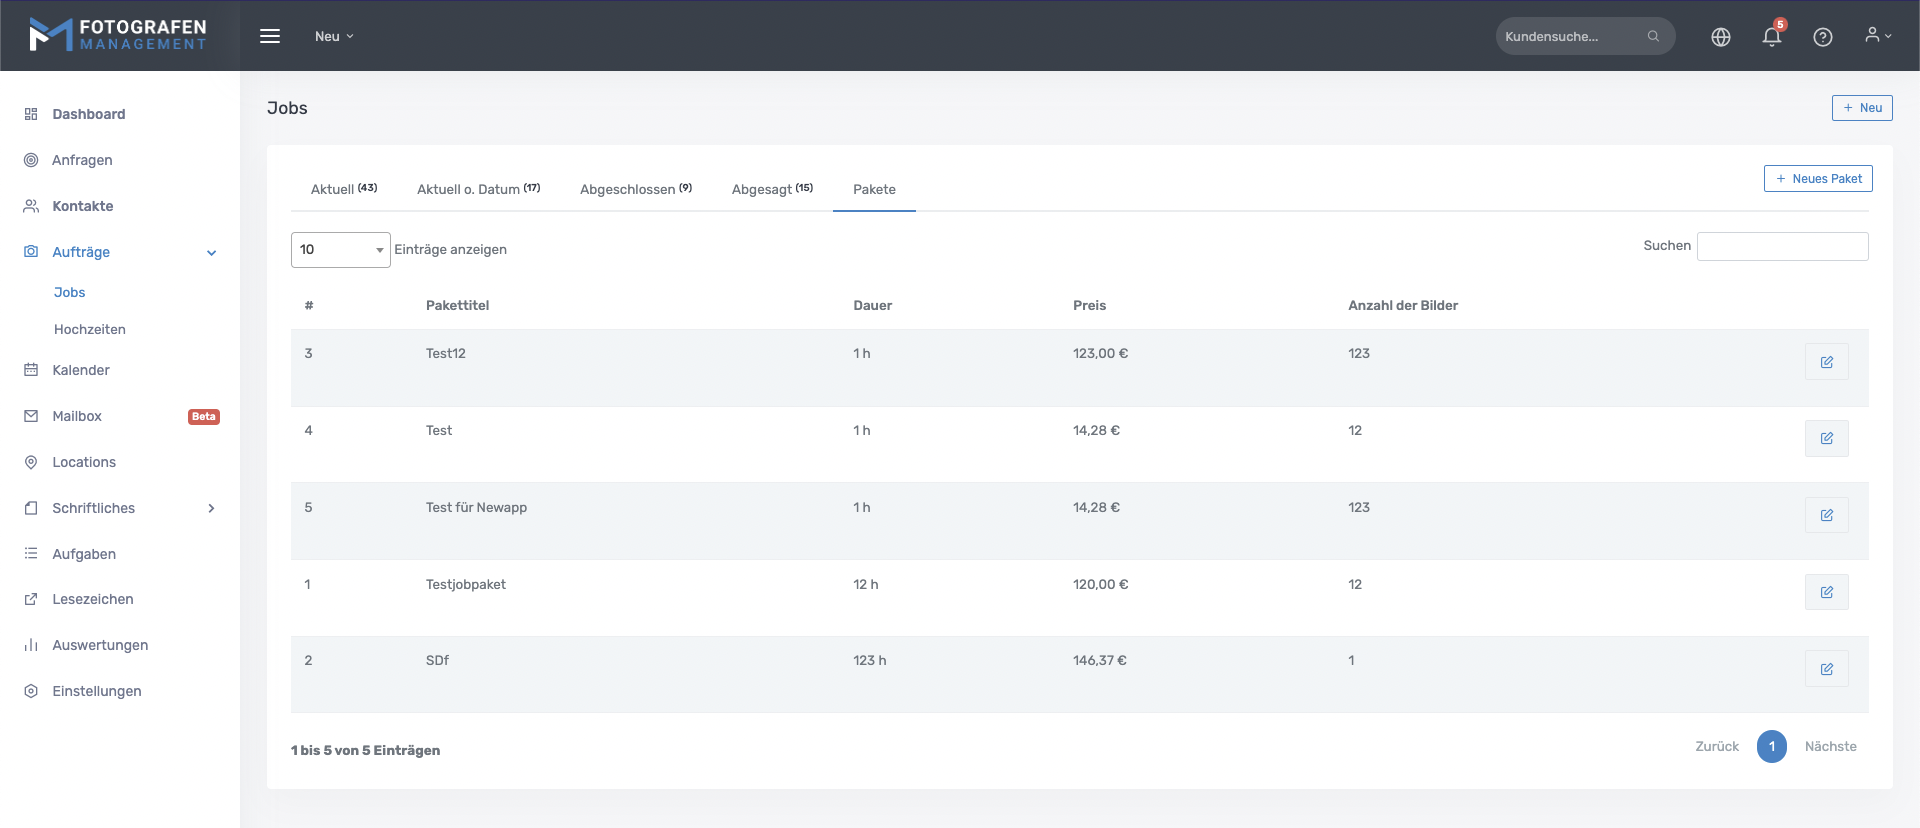
Task: Edit the Test12 package row
Action: coord(1826,362)
